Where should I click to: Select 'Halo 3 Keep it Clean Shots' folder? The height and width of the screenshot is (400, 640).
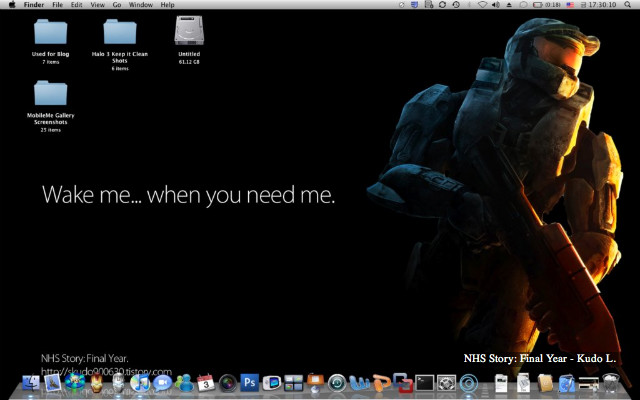click(x=120, y=32)
